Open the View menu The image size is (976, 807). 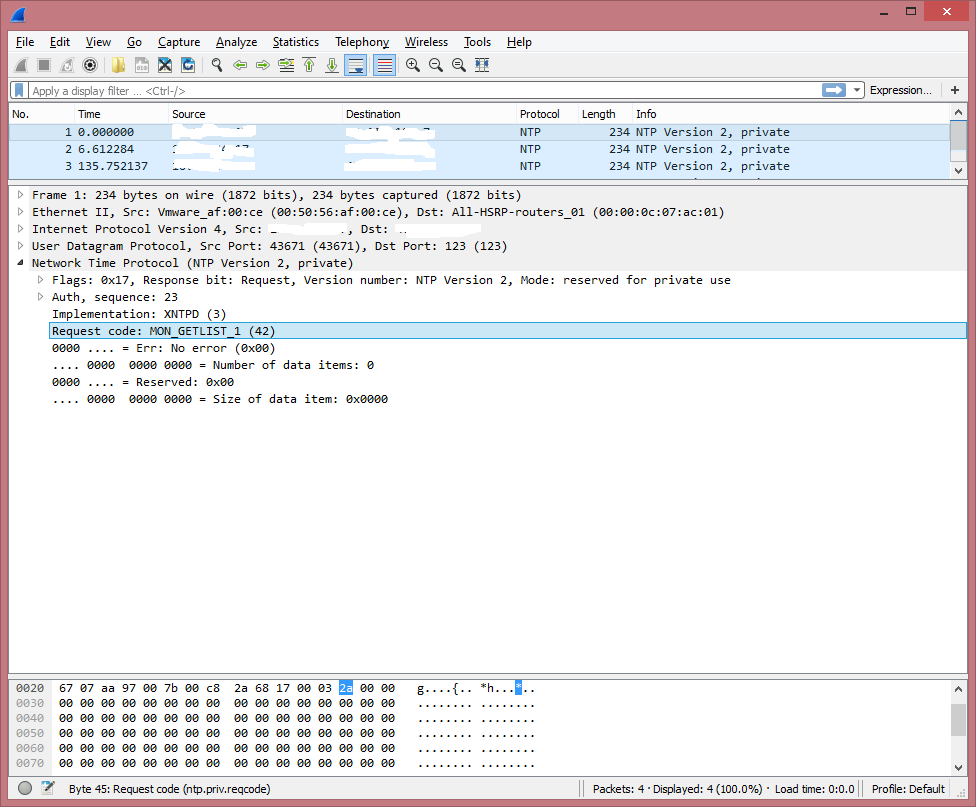click(x=98, y=42)
